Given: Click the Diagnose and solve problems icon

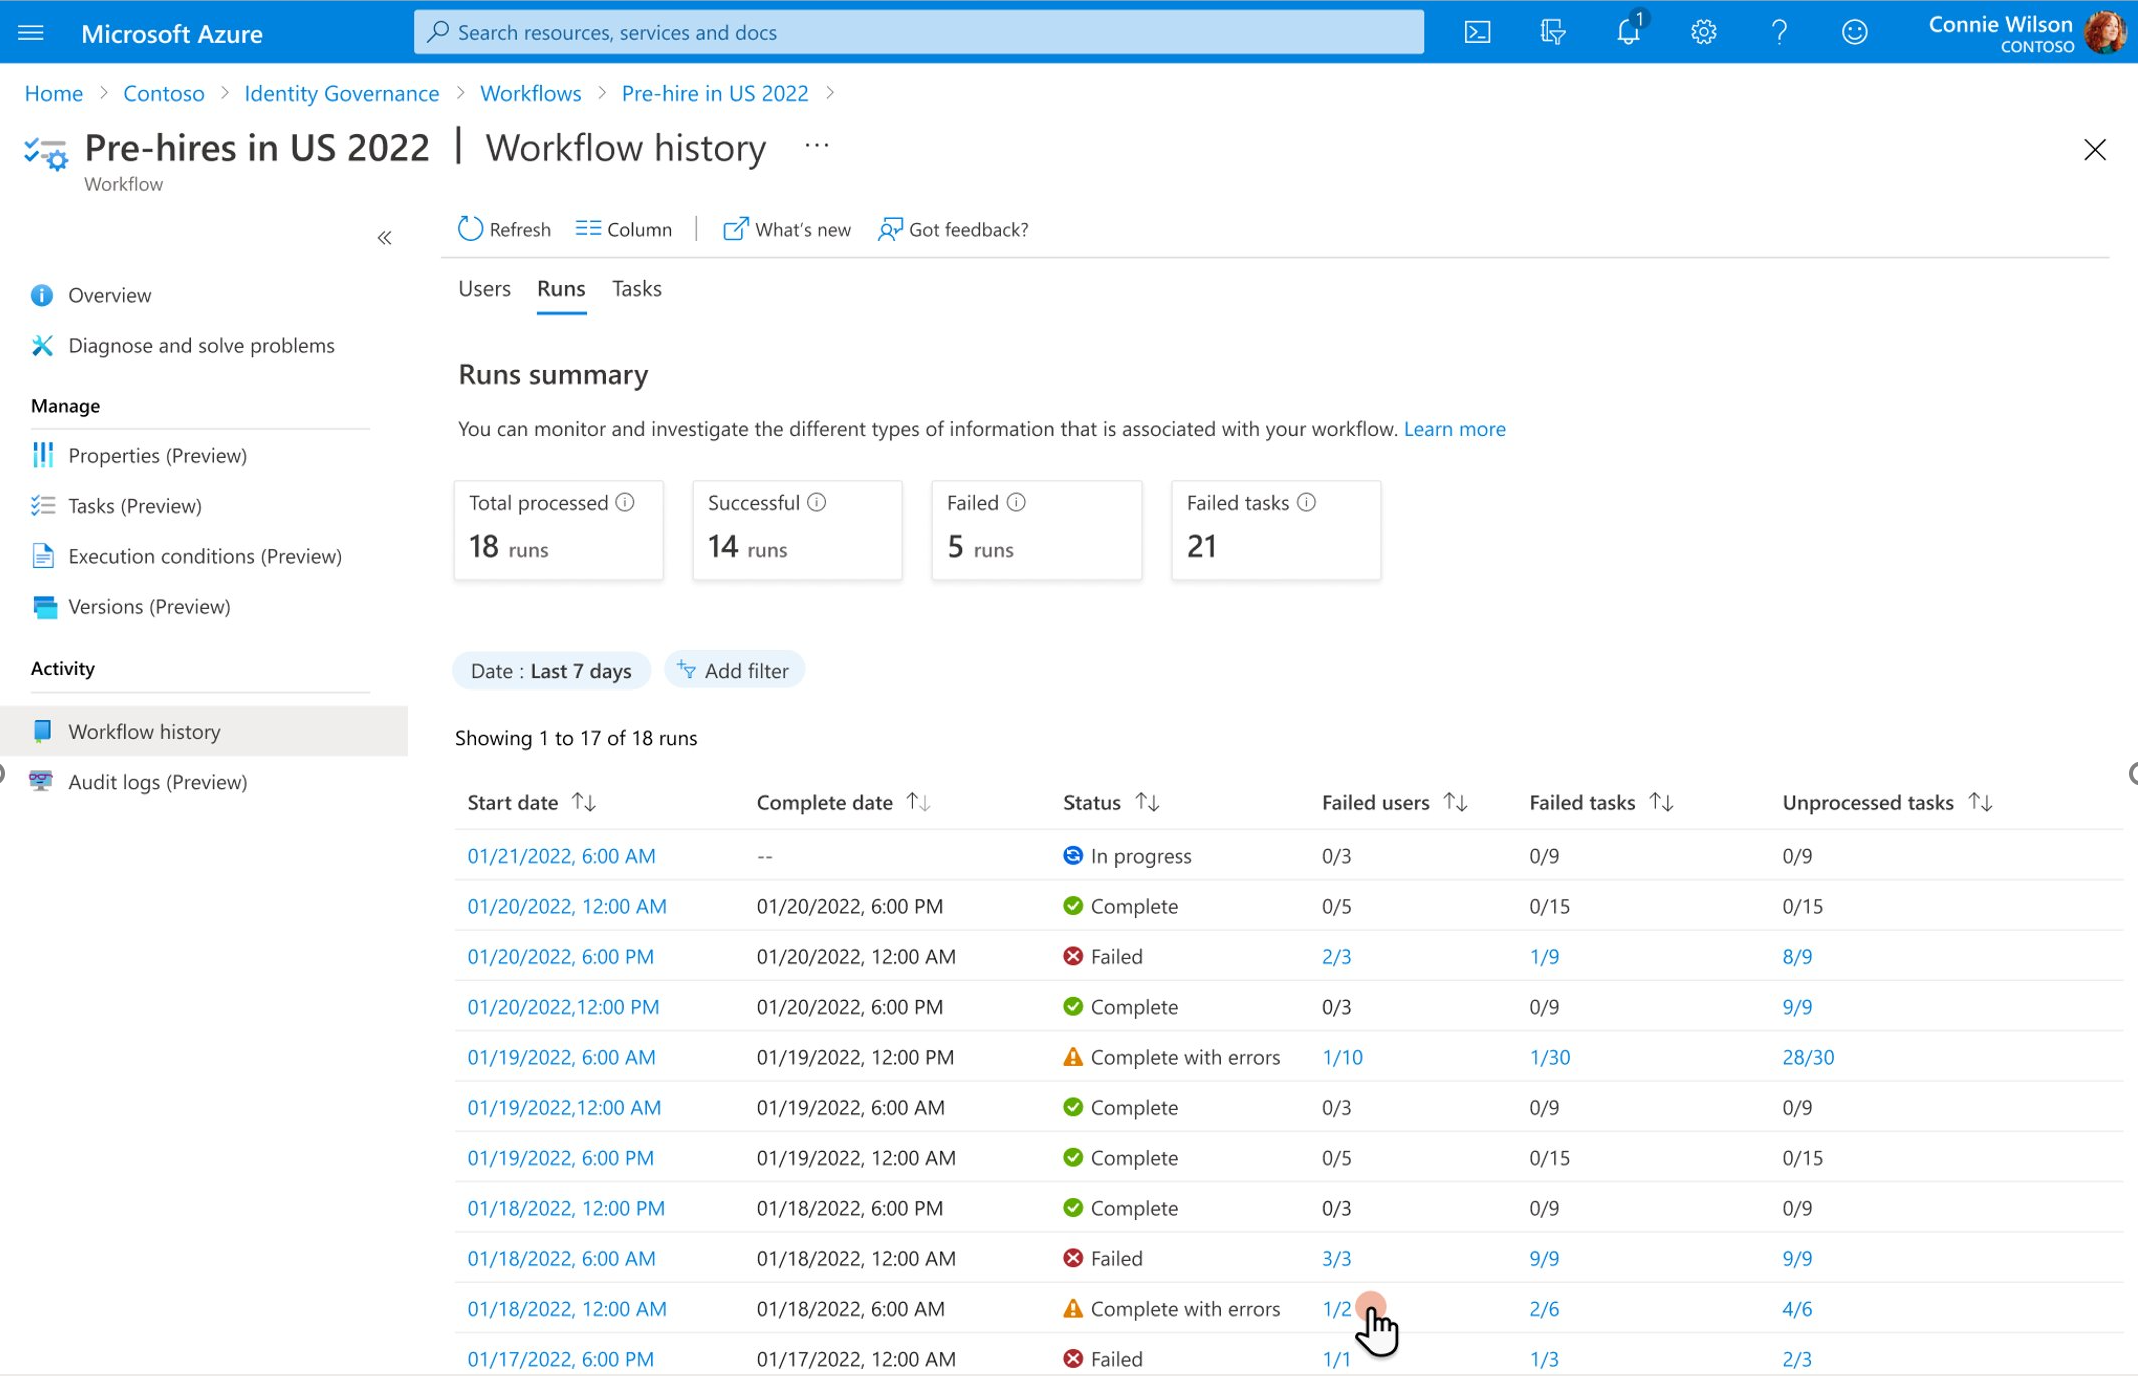Looking at the screenshot, I should tap(42, 346).
